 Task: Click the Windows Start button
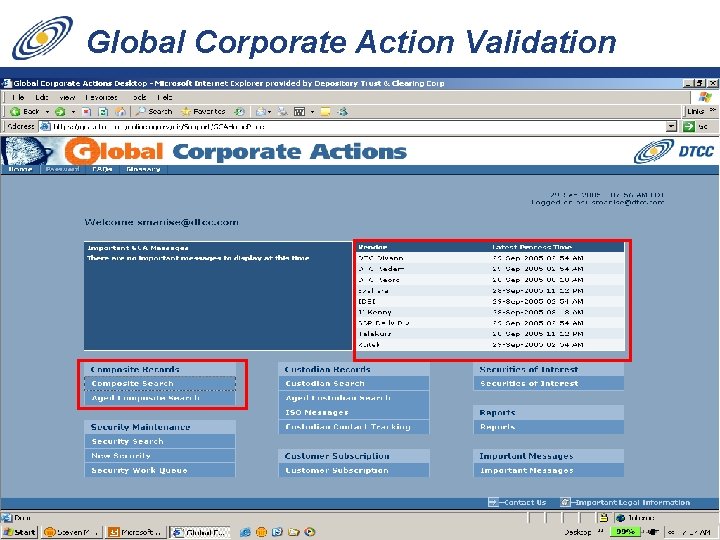click(19, 532)
